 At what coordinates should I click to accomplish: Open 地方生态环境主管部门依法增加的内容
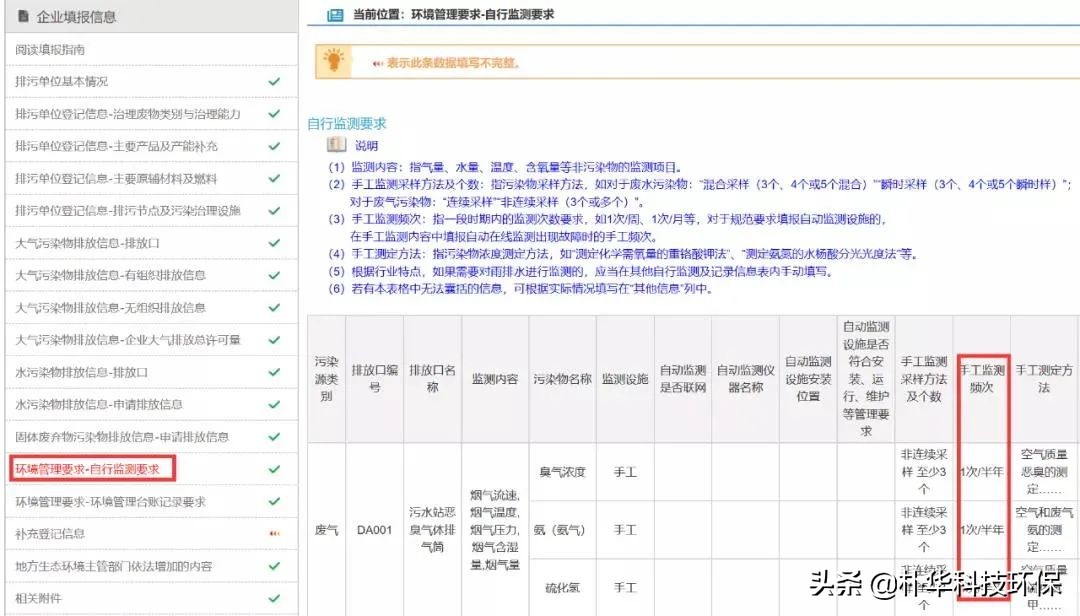[x=114, y=566]
